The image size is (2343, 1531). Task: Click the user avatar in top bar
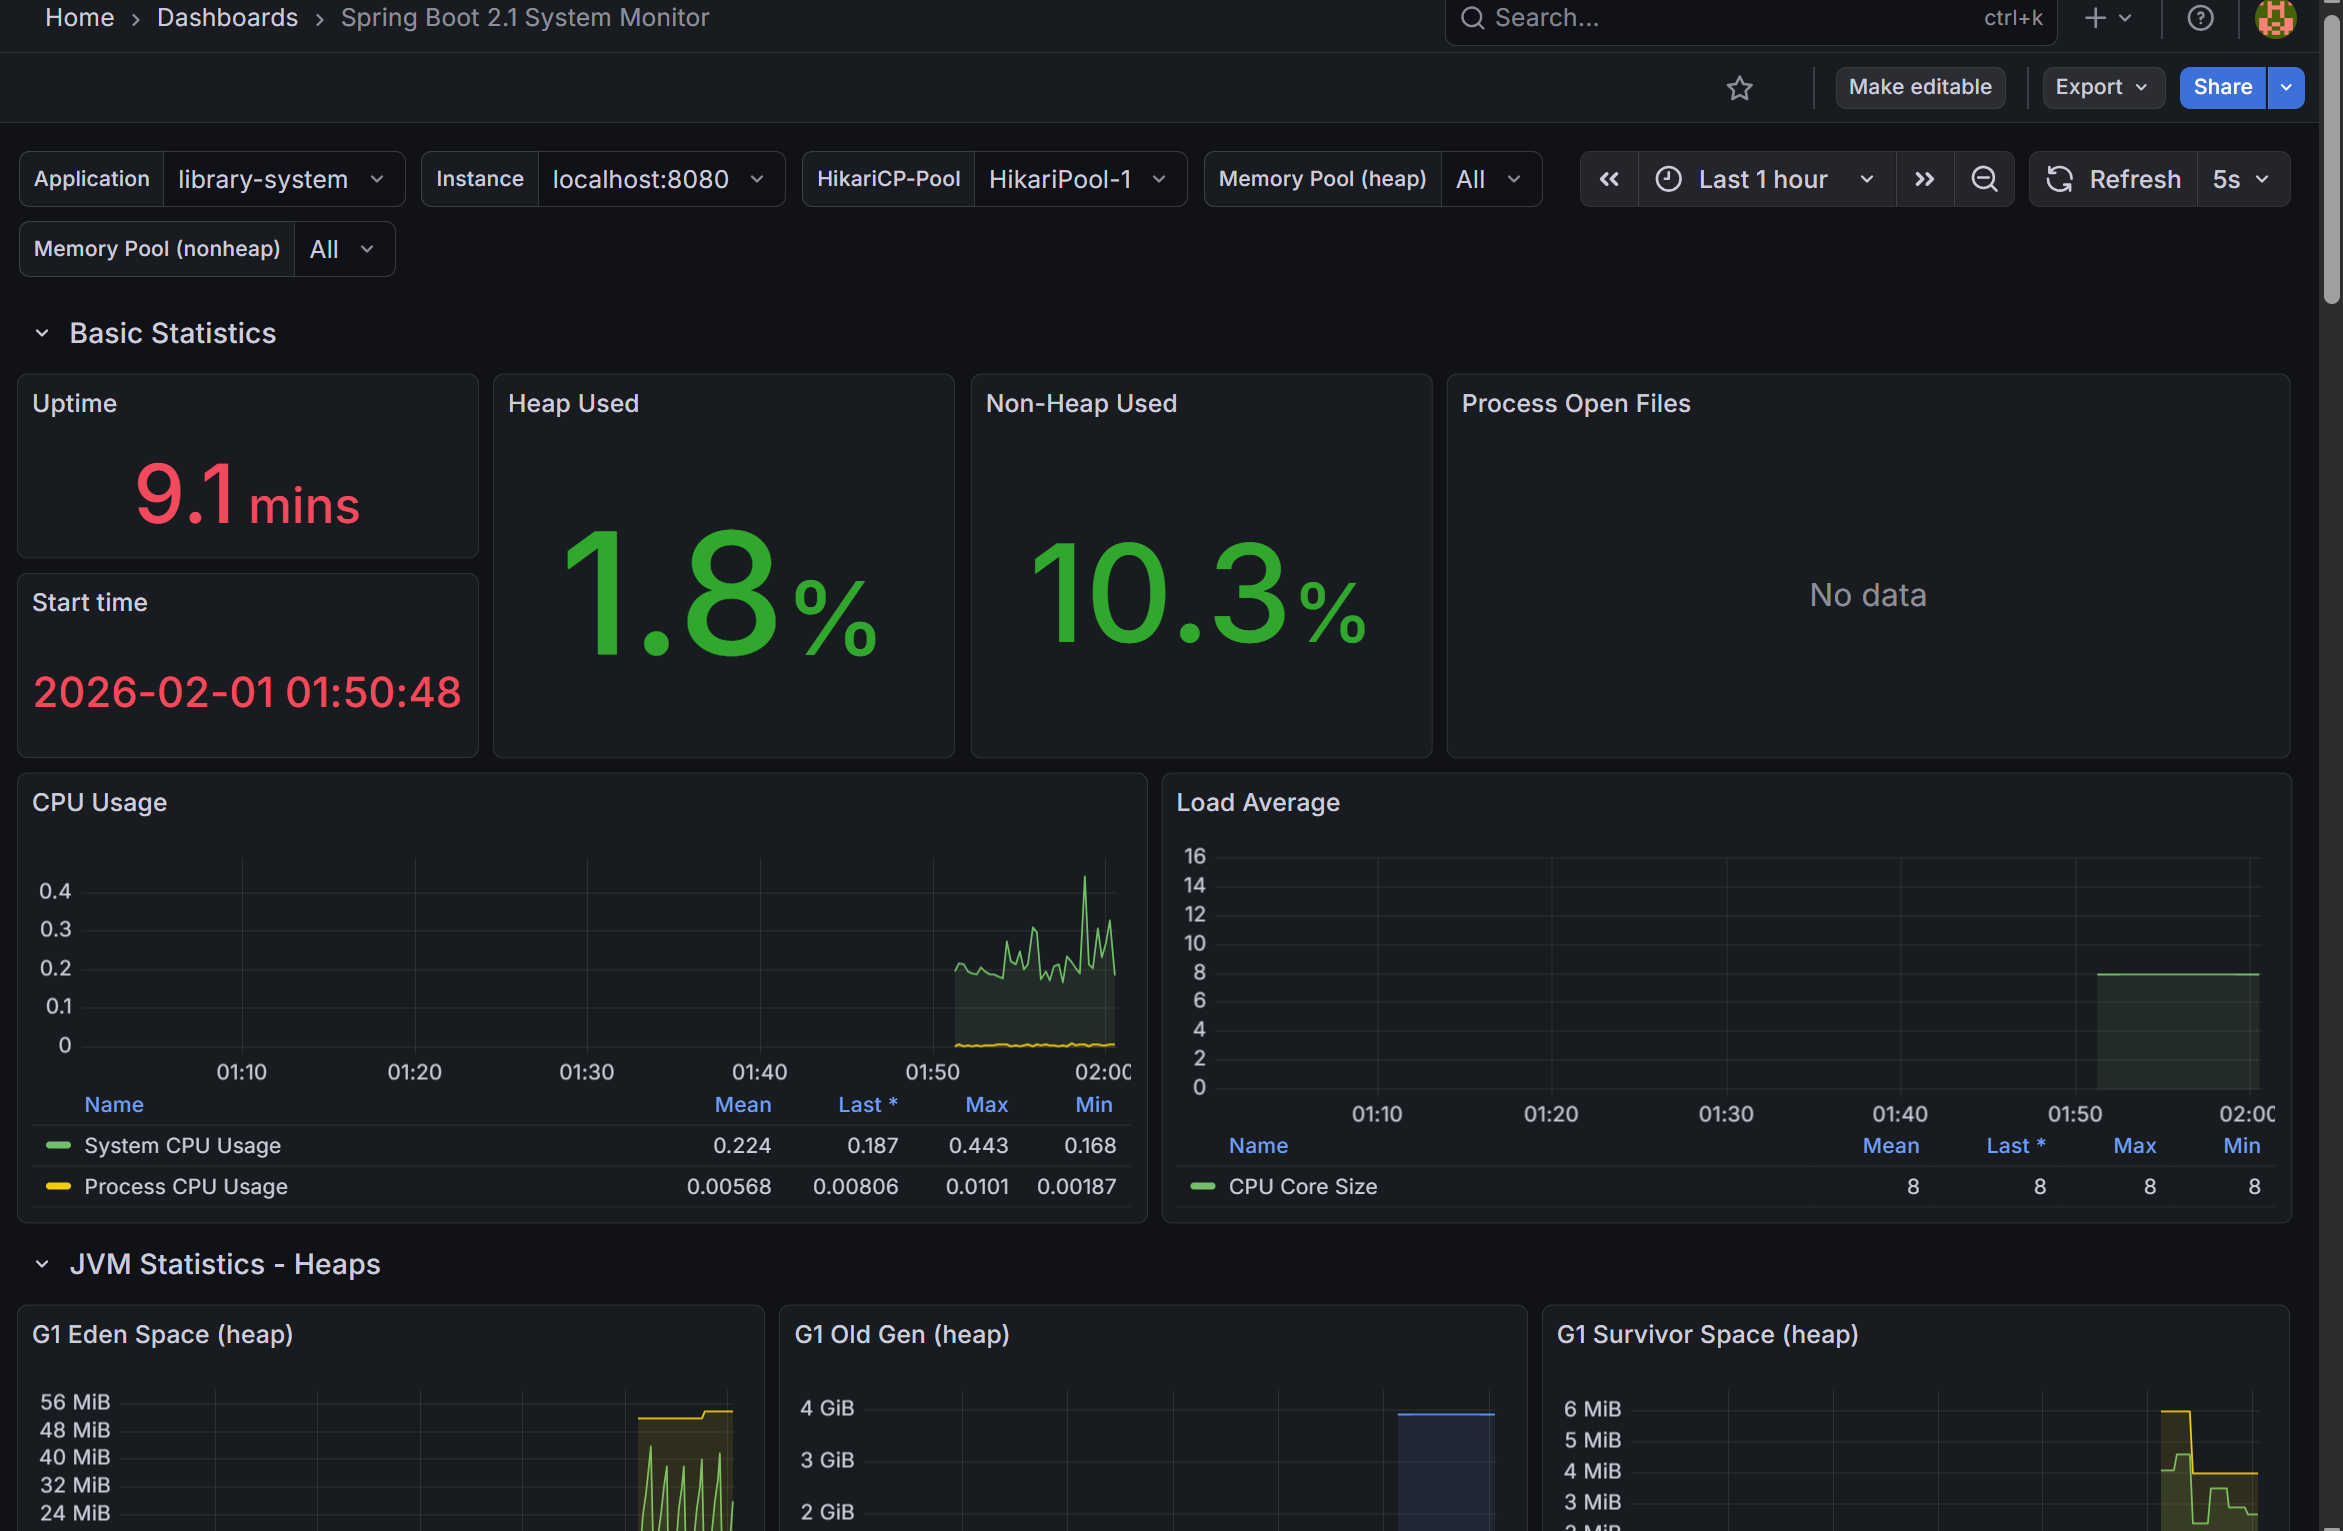coord(2275,18)
